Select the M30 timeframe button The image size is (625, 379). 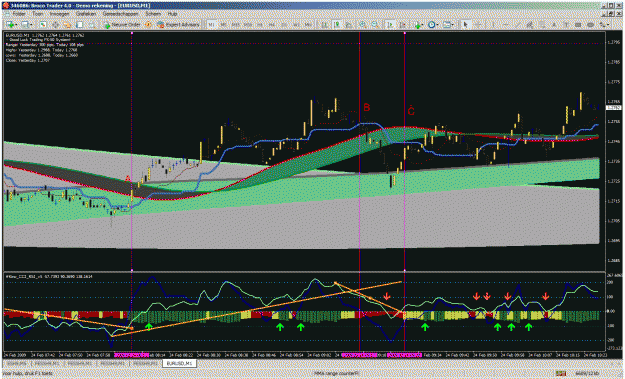click(x=248, y=25)
